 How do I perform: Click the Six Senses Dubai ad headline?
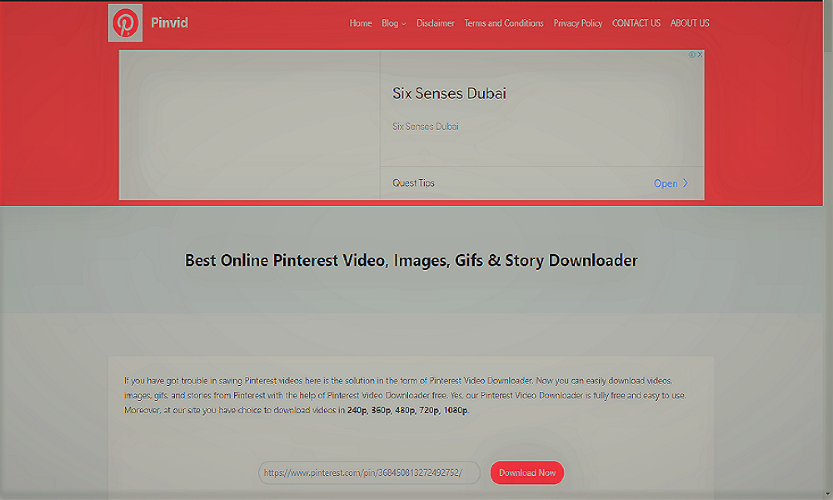click(x=449, y=94)
